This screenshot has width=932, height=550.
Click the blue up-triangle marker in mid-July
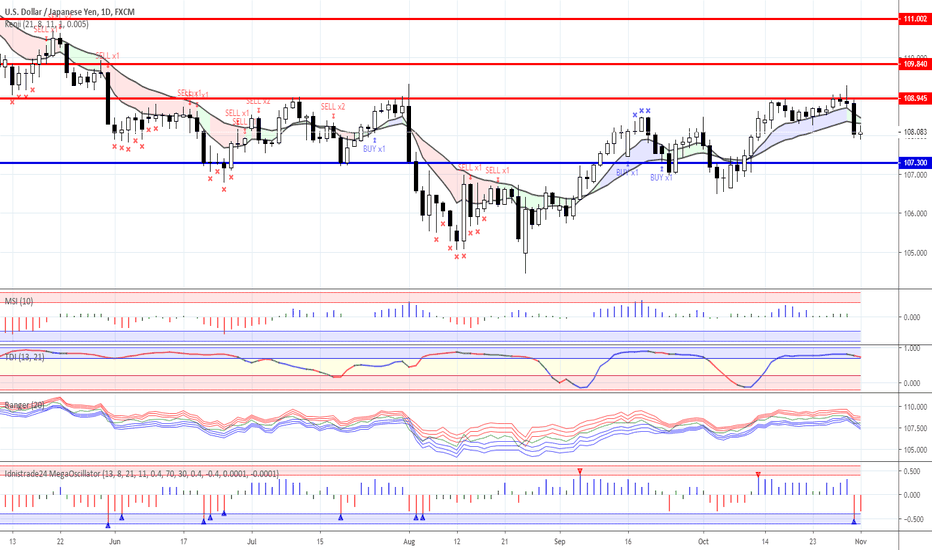[341, 517]
